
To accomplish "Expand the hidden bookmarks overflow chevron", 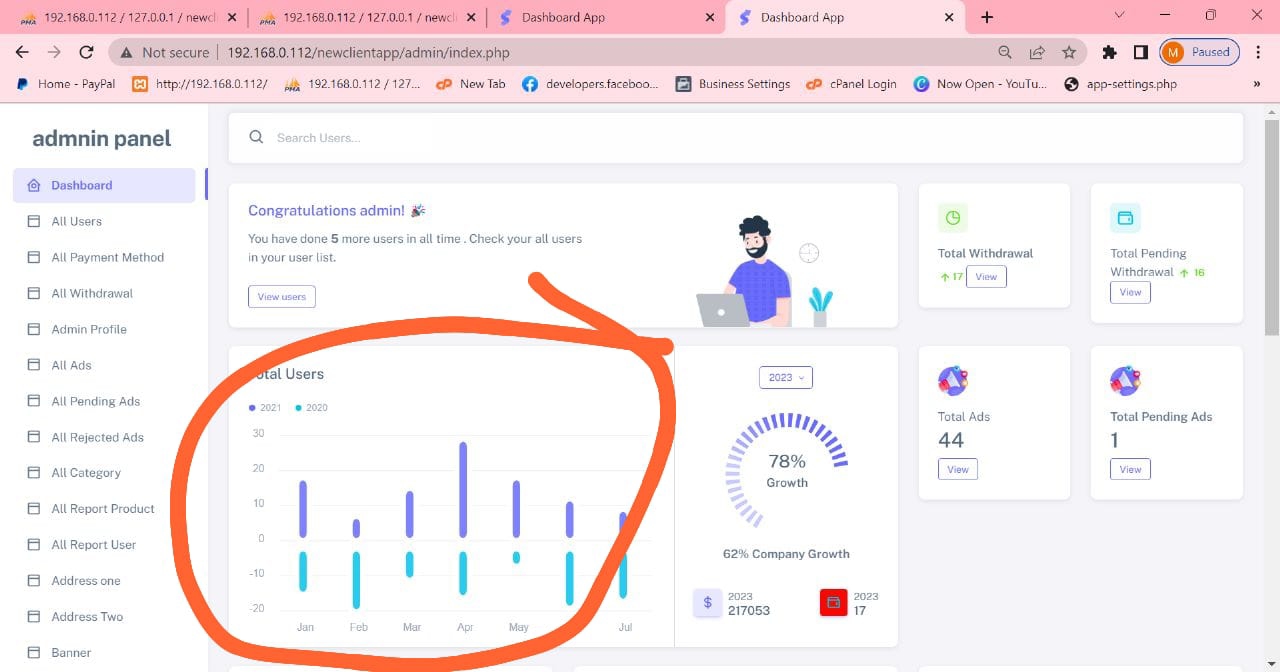I will (1257, 84).
